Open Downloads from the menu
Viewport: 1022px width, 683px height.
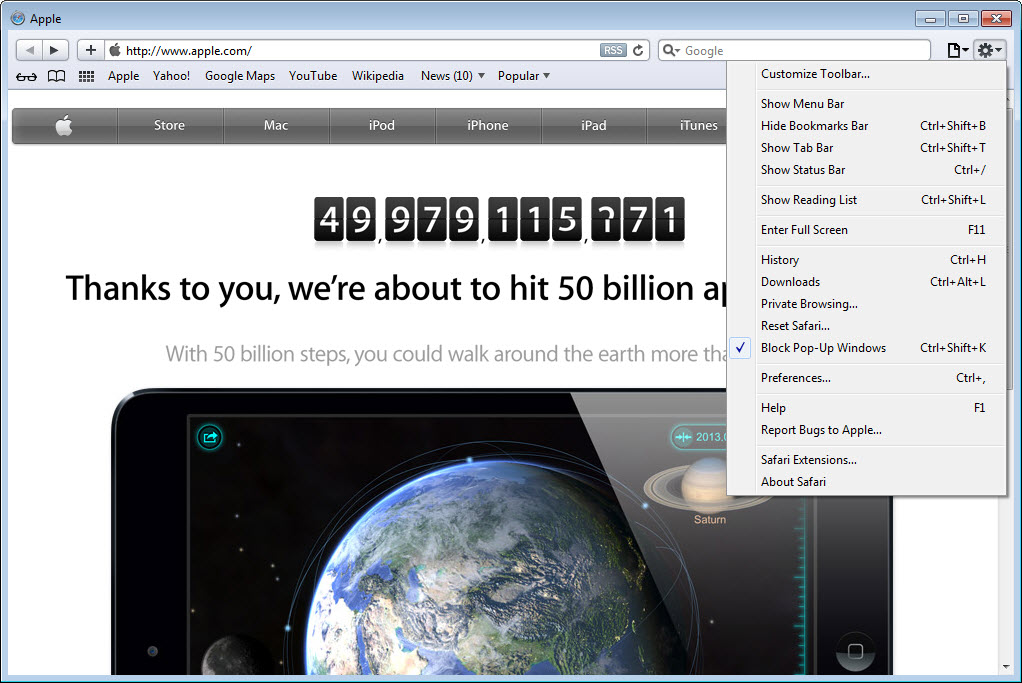(x=866, y=282)
